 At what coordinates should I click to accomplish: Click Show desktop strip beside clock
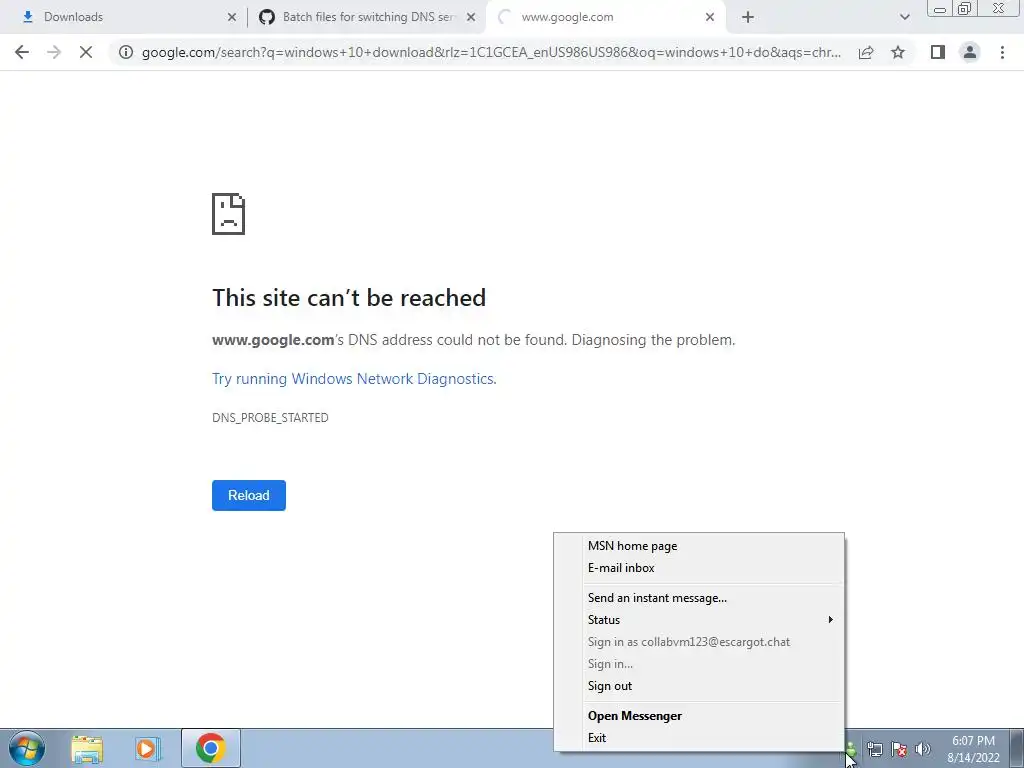tap(1016, 748)
